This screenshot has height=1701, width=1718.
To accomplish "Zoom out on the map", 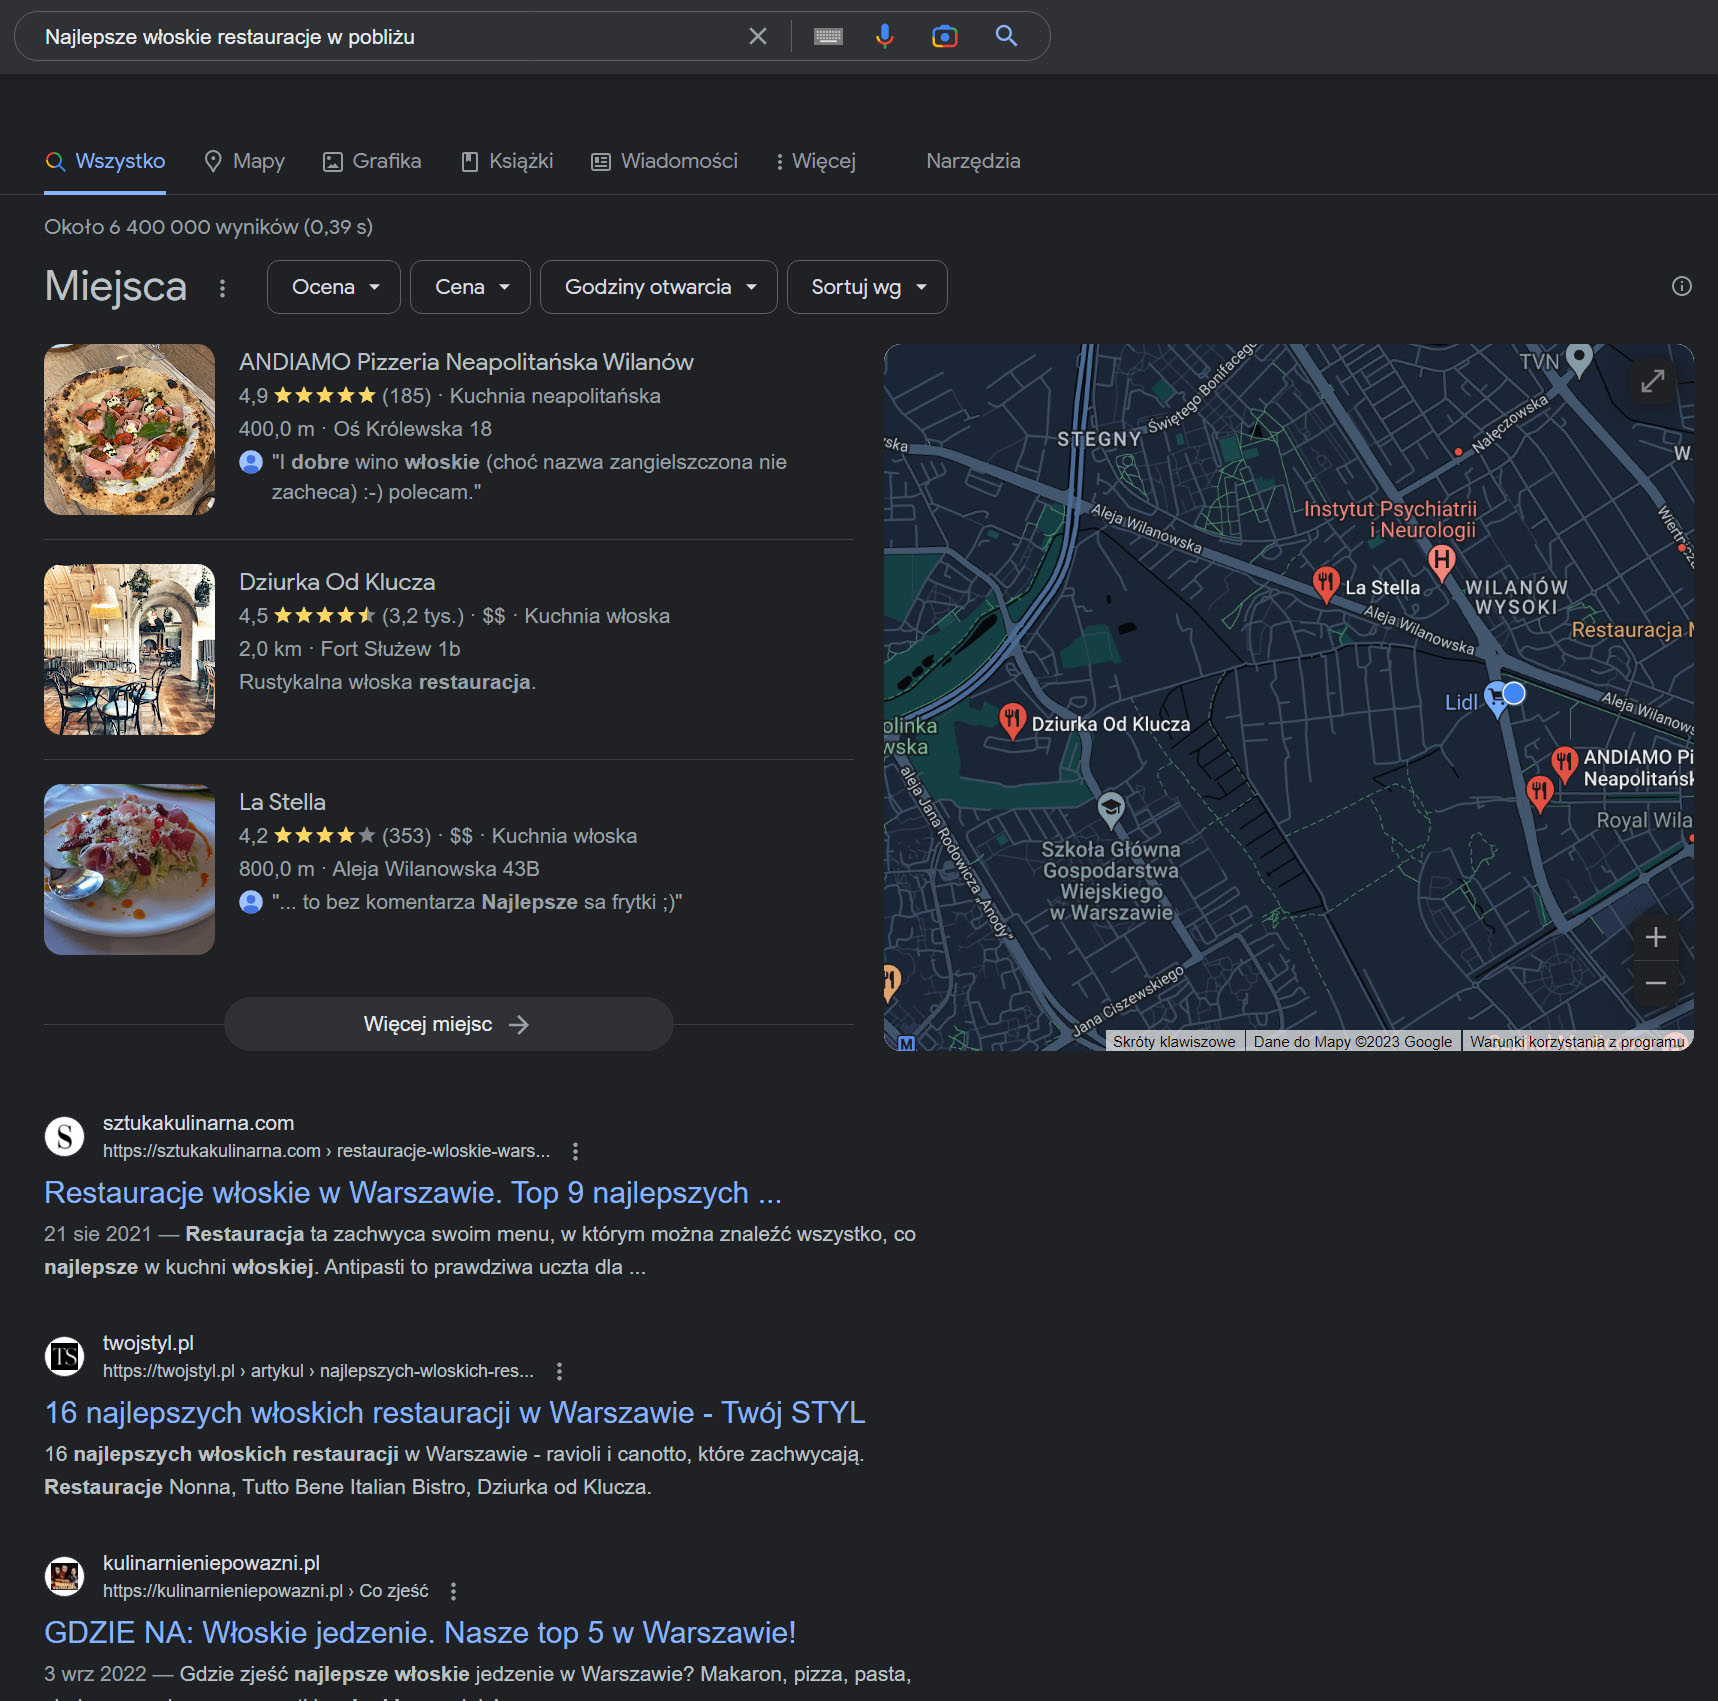I will tap(1656, 983).
